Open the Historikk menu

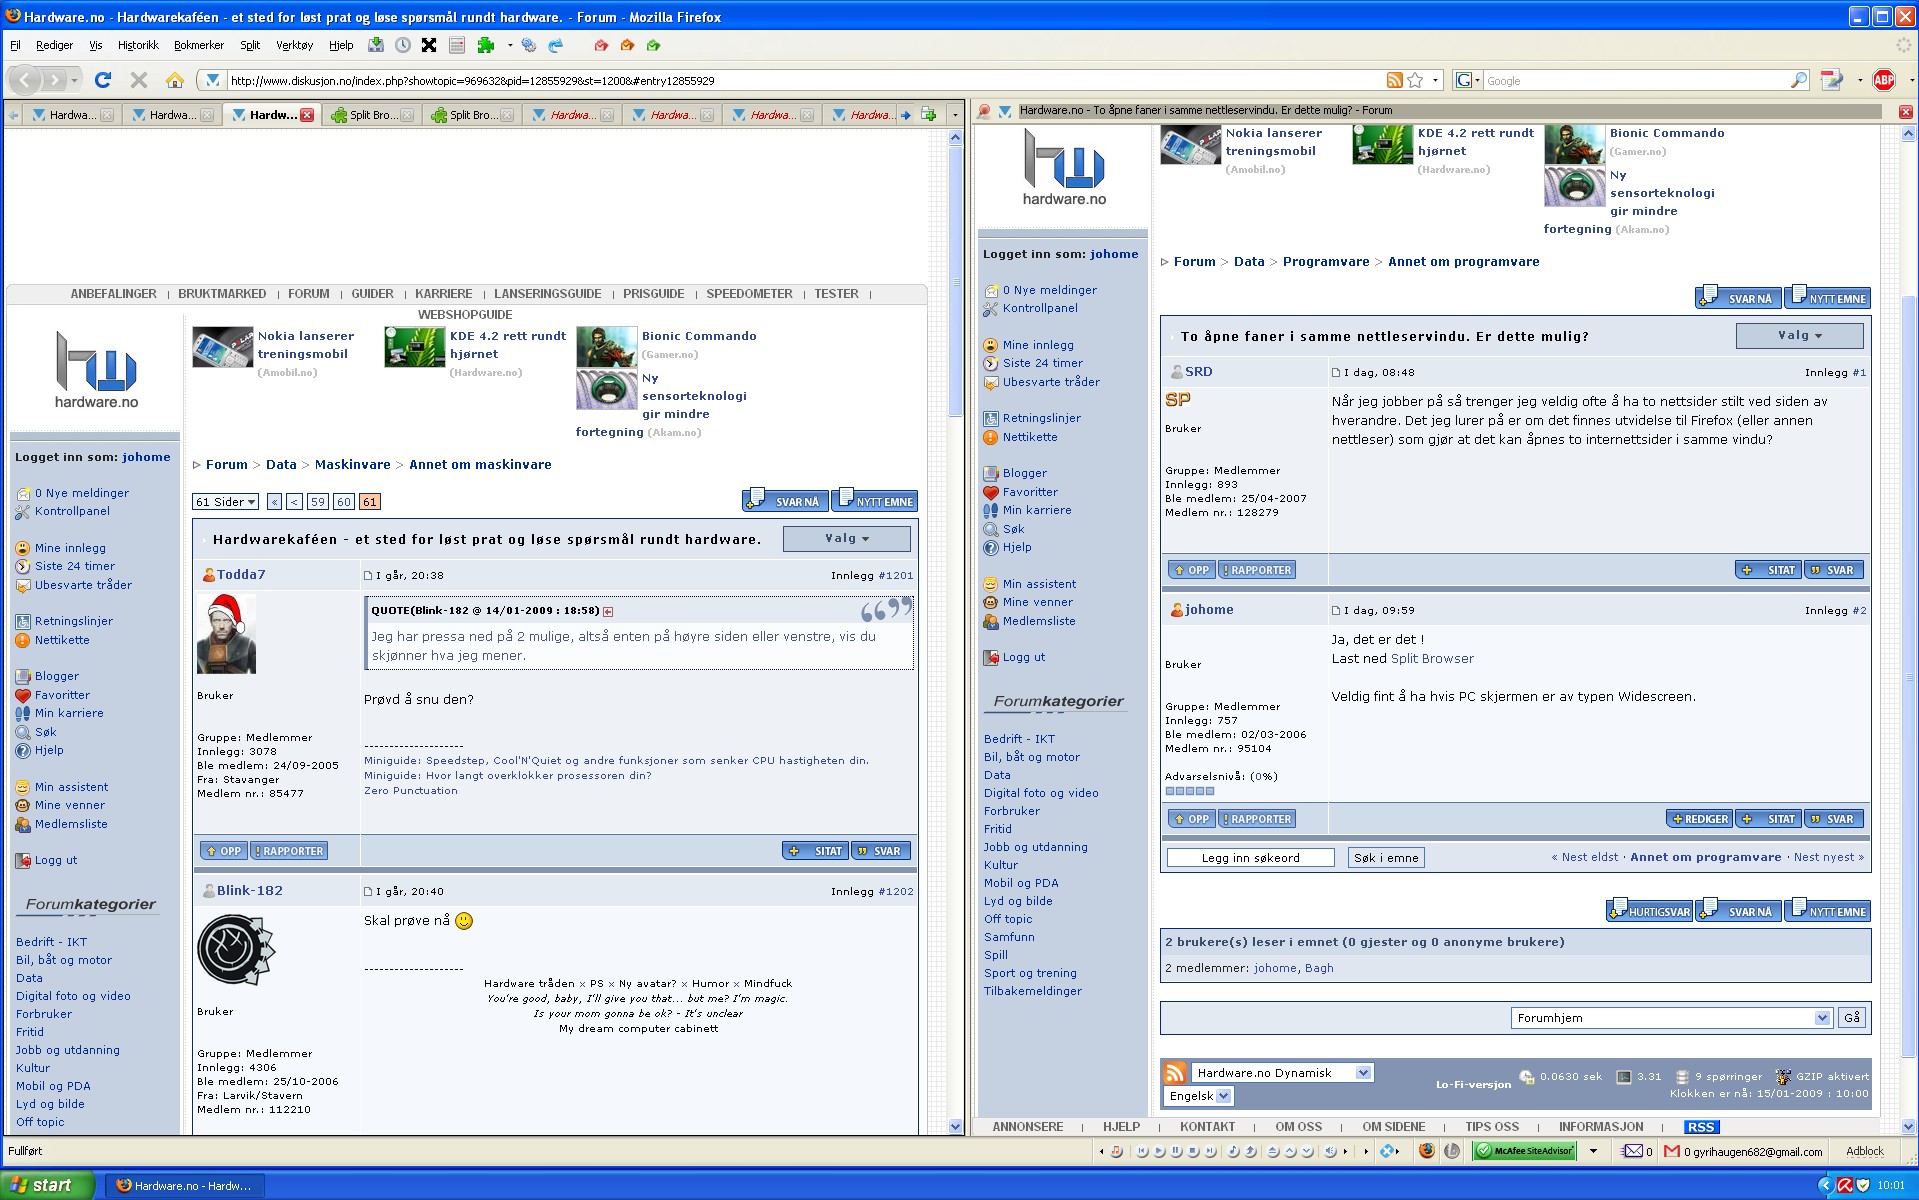[138, 45]
